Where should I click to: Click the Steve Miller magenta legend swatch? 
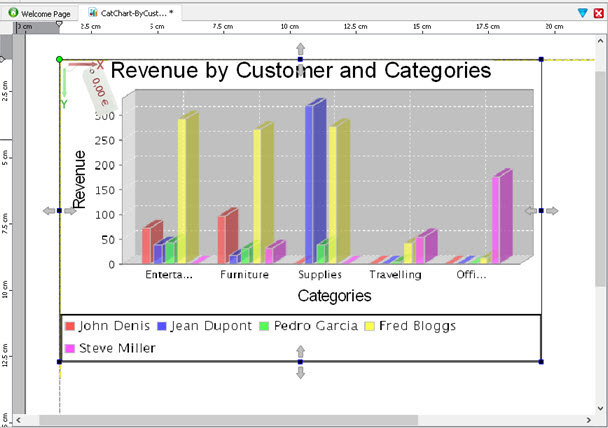click(70, 348)
